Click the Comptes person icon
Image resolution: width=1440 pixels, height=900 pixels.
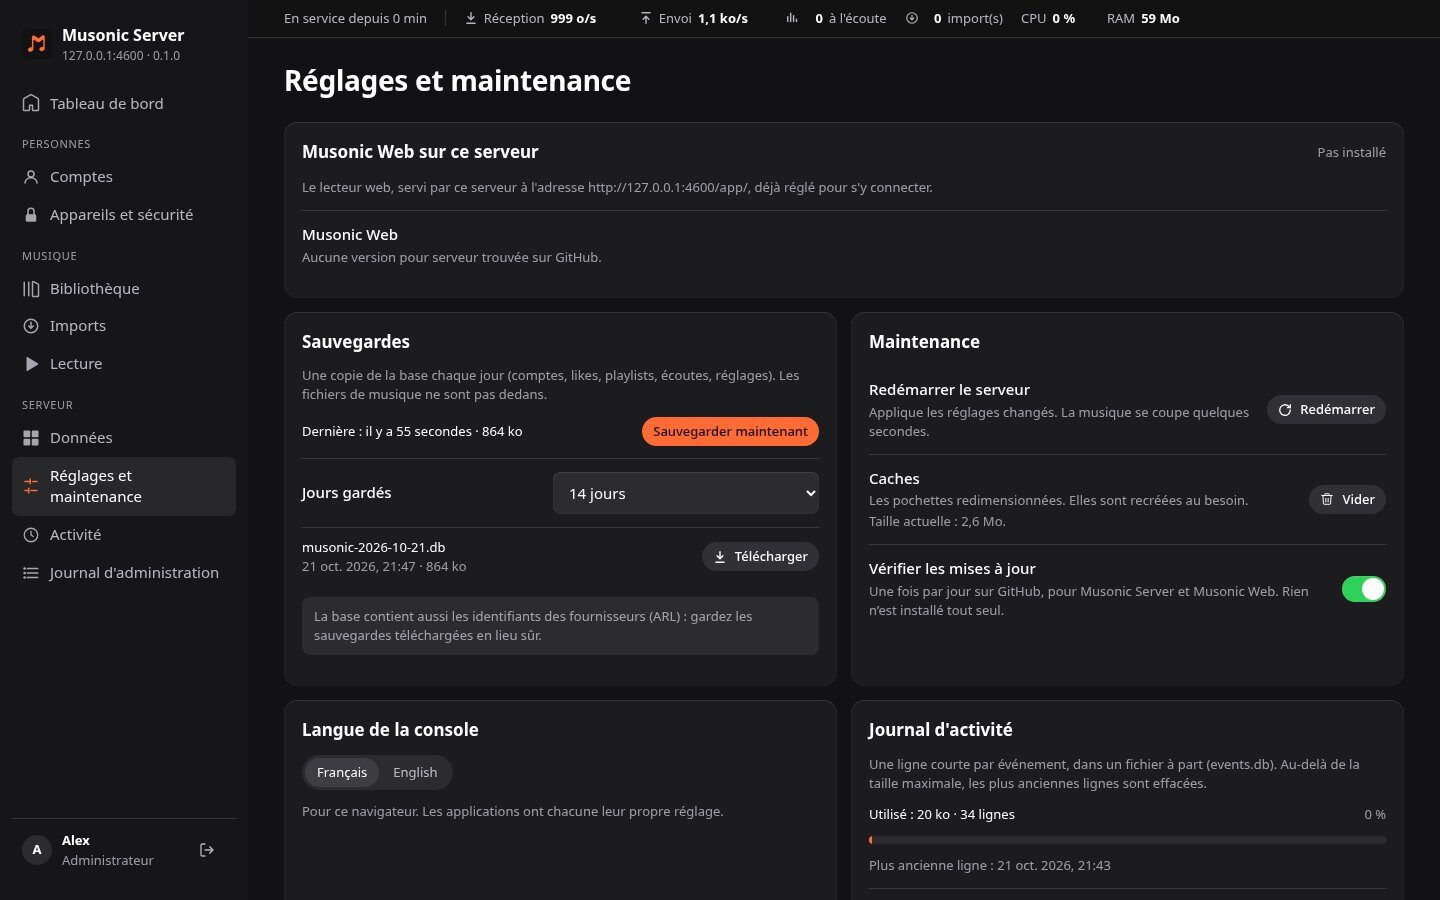click(31, 177)
